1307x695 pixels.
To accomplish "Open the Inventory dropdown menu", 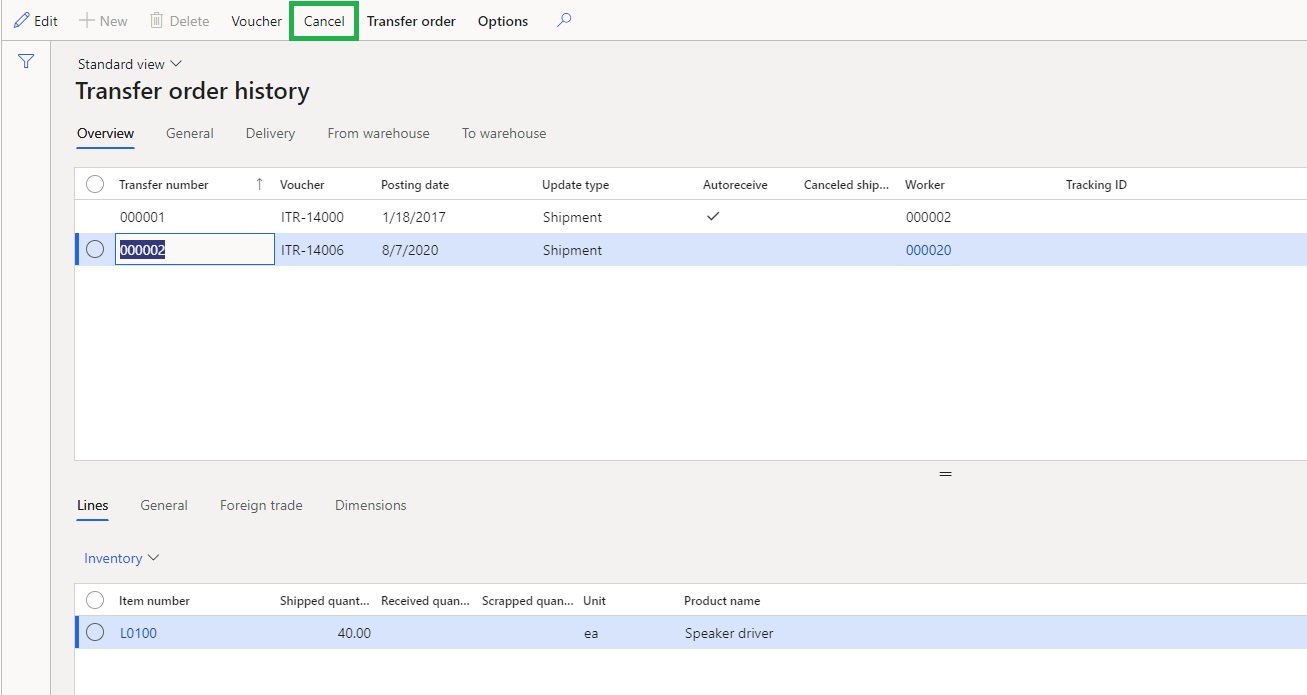I will coord(121,558).
